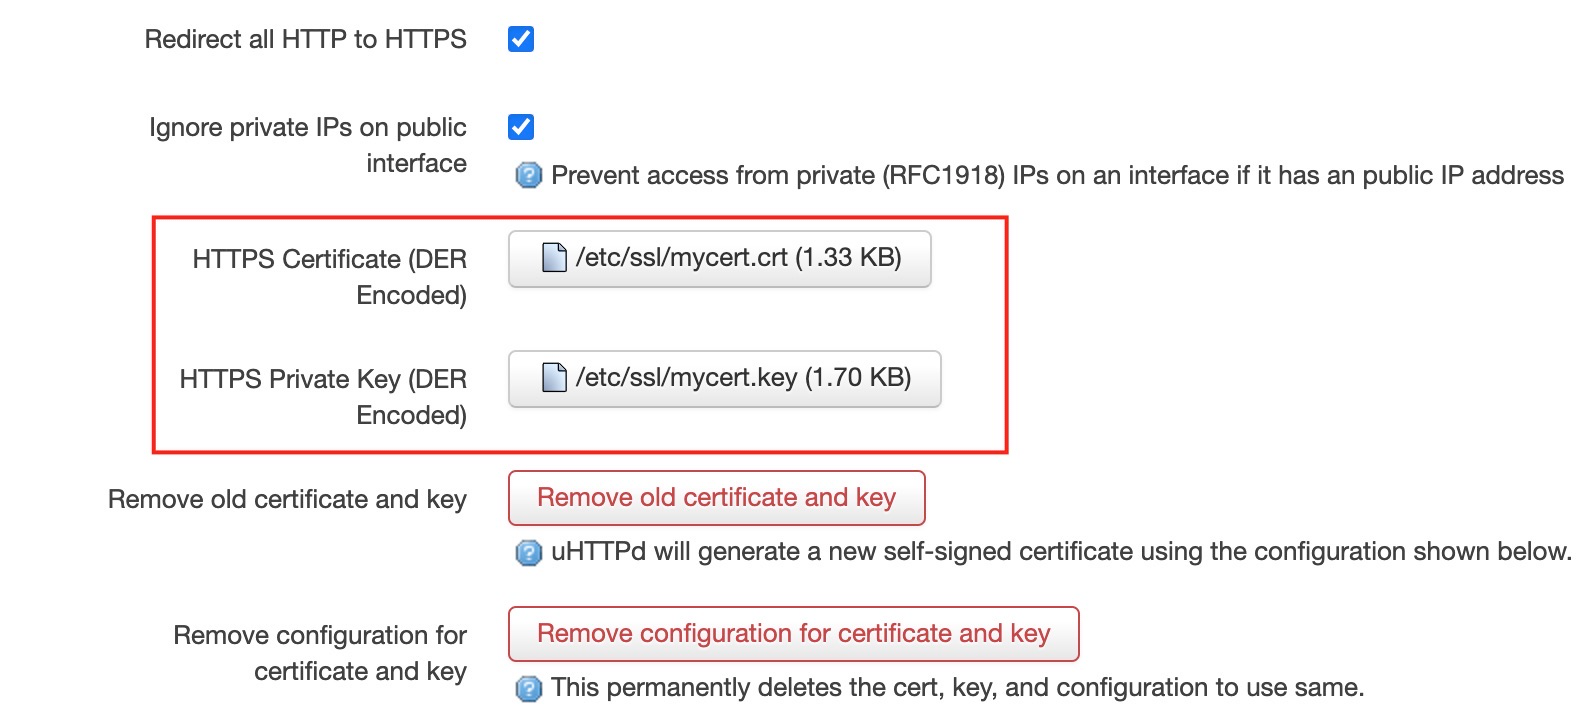Uncheck Redirect all HTTP to HTTPS
Screen dimensions: 1592x728
pyautogui.click(x=521, y=39)
